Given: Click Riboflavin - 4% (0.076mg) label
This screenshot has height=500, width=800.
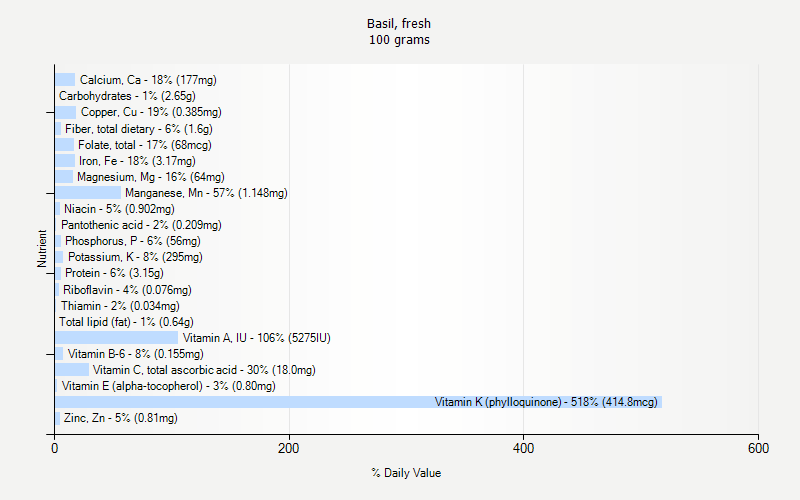Looking at the screenshot, I should point(127,290).
